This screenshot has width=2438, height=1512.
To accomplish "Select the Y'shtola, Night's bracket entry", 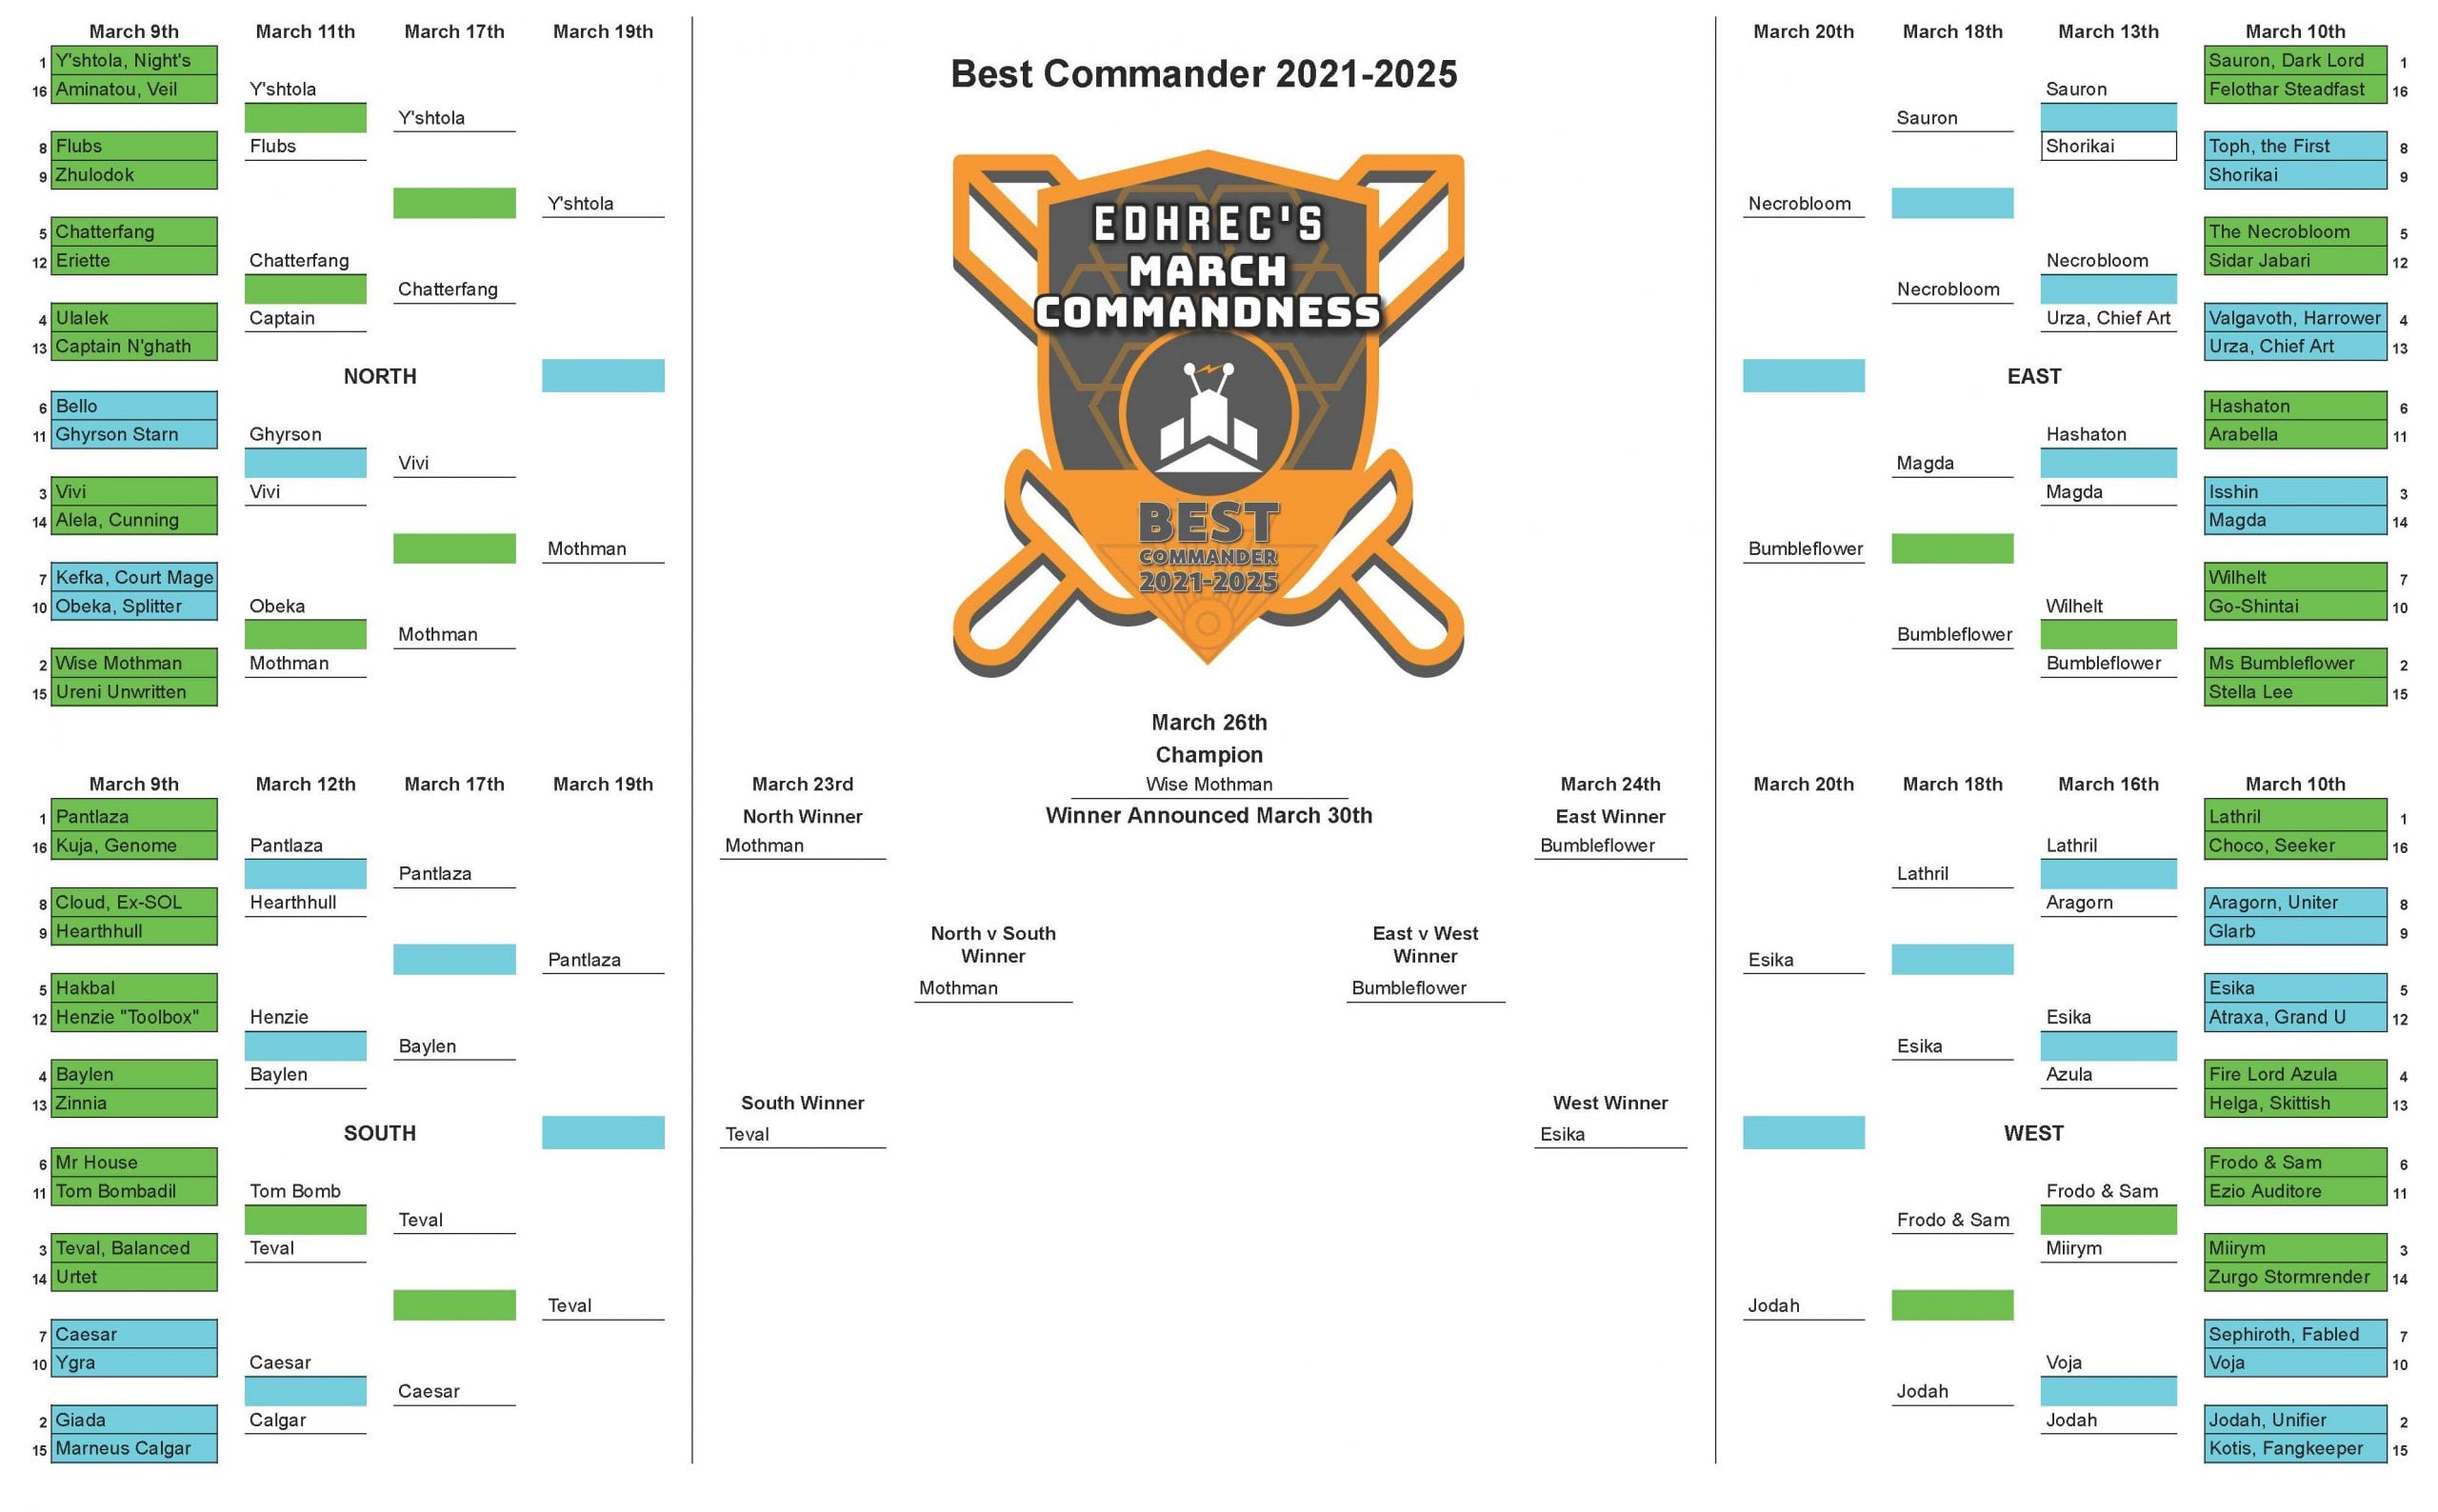I will pos(133,60).
